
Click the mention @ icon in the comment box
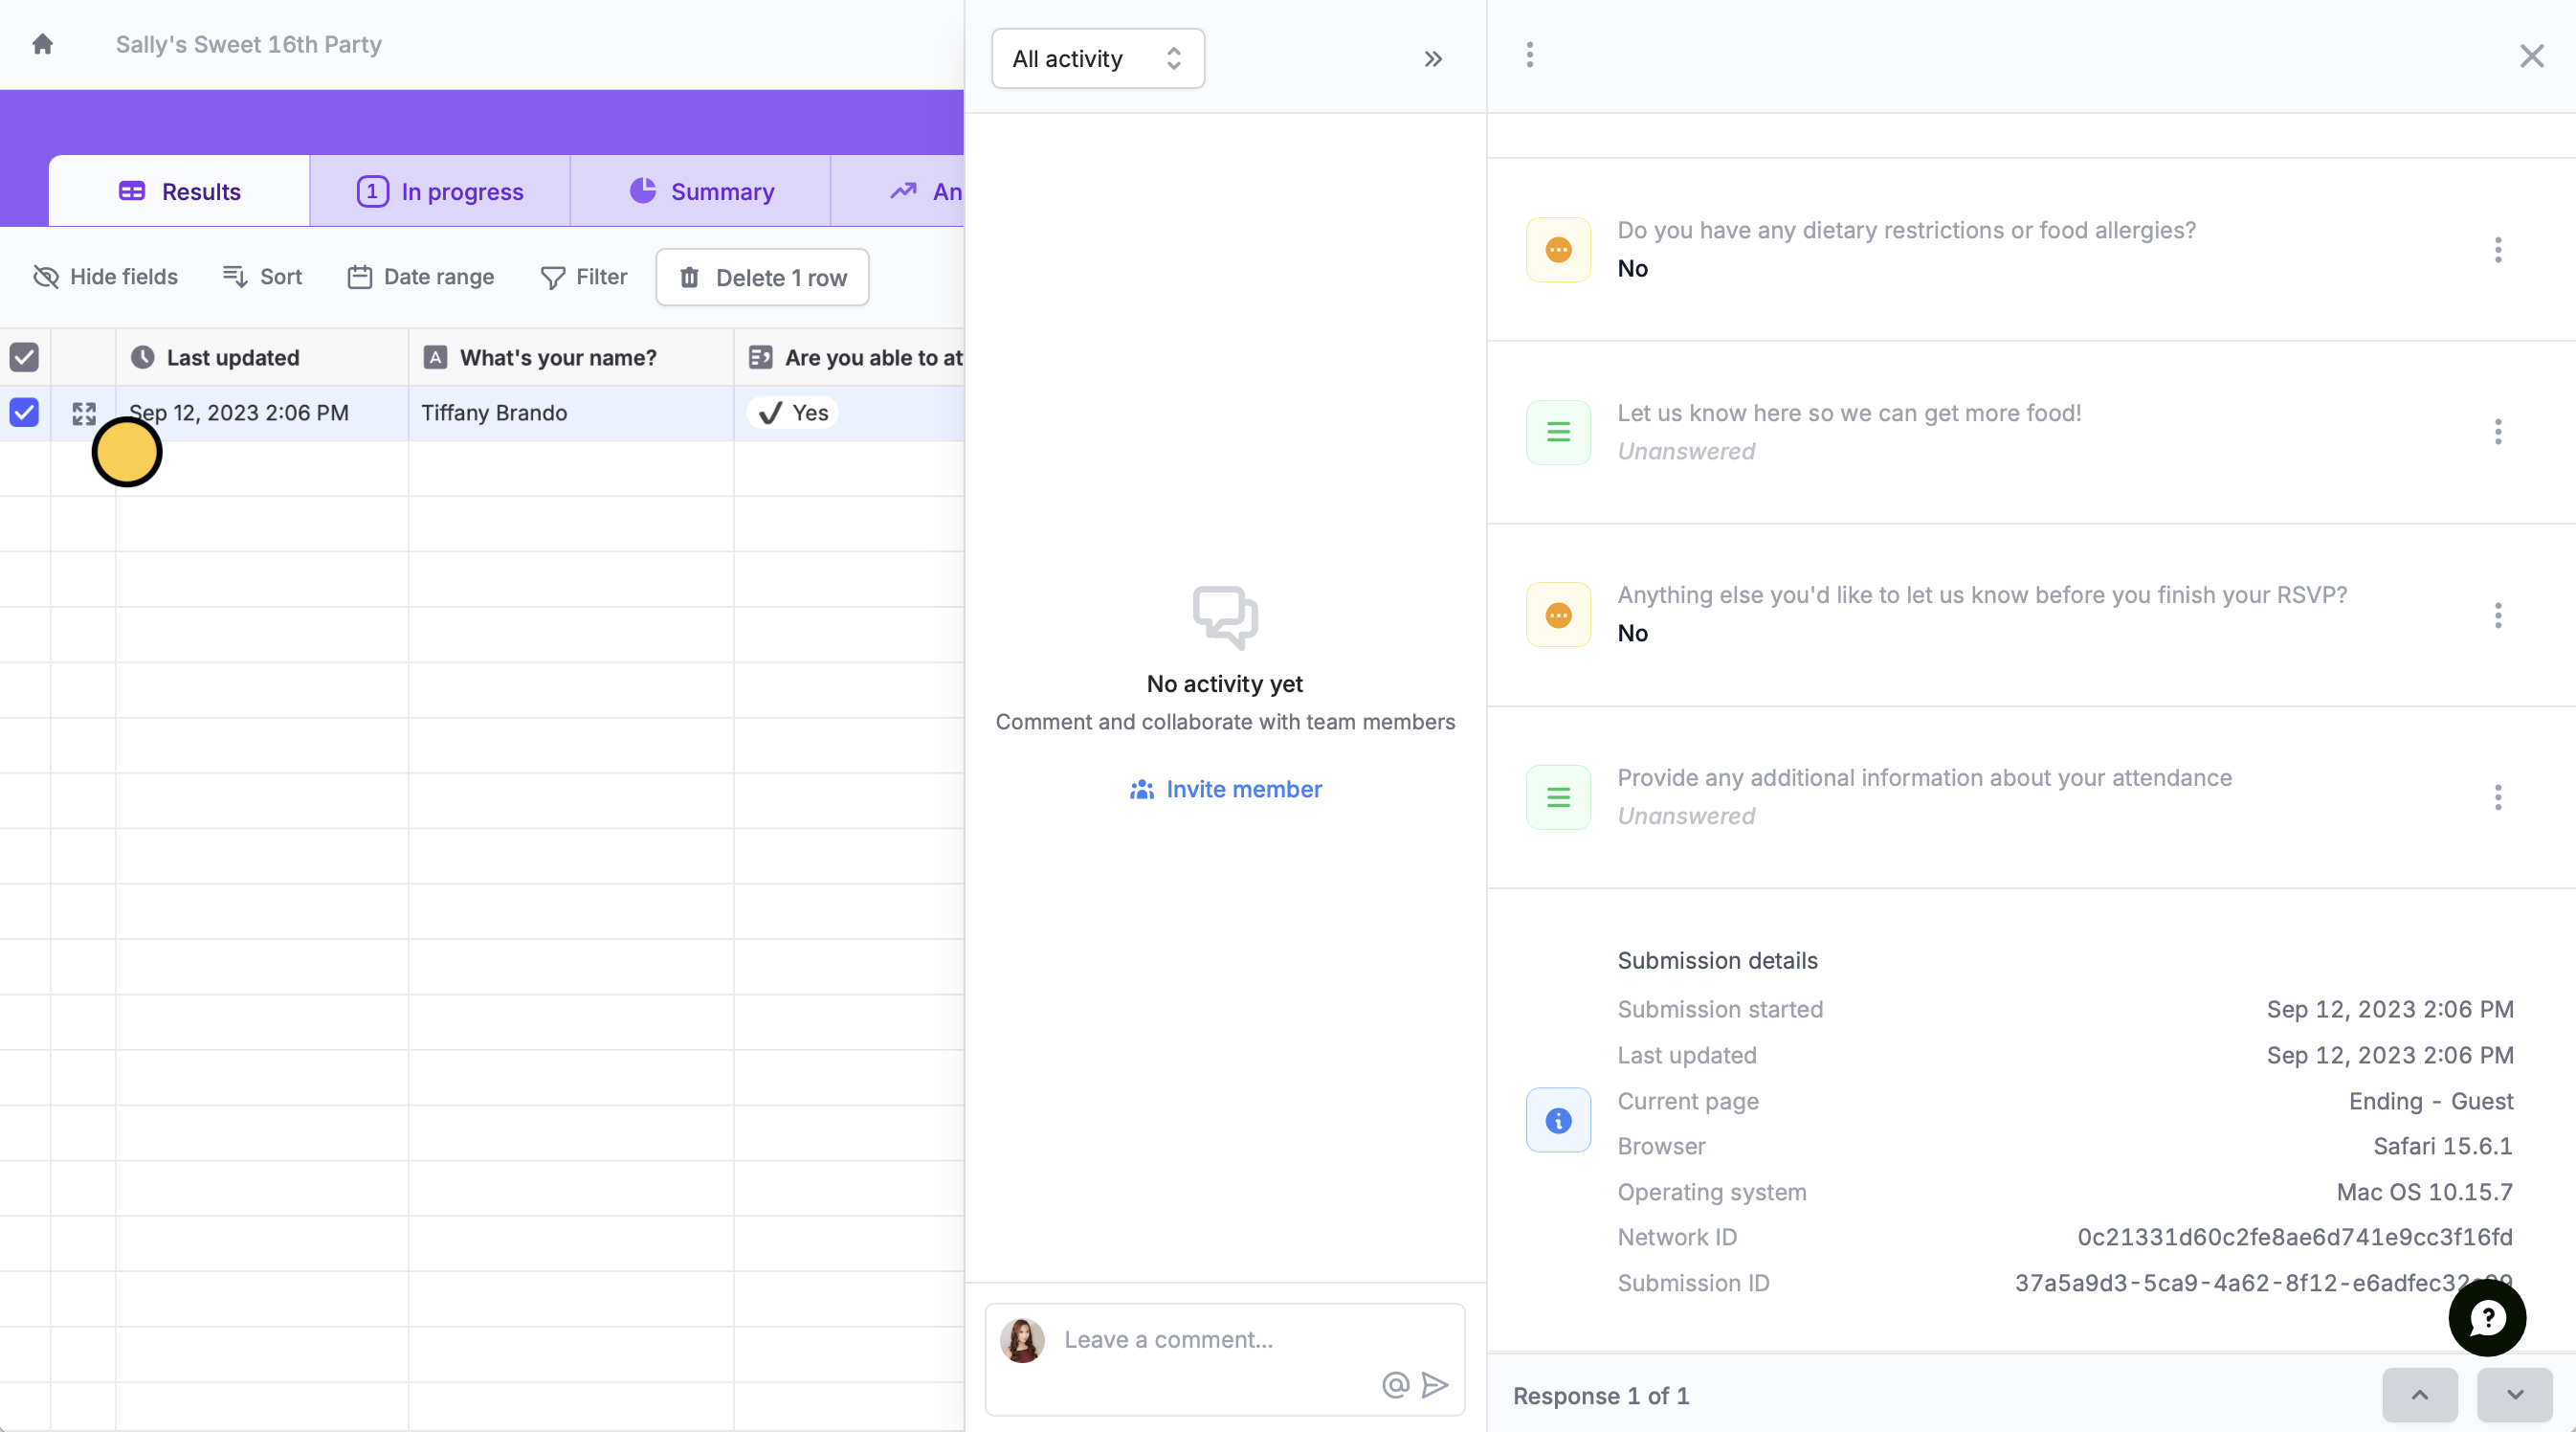[x=1394, y=1386]
